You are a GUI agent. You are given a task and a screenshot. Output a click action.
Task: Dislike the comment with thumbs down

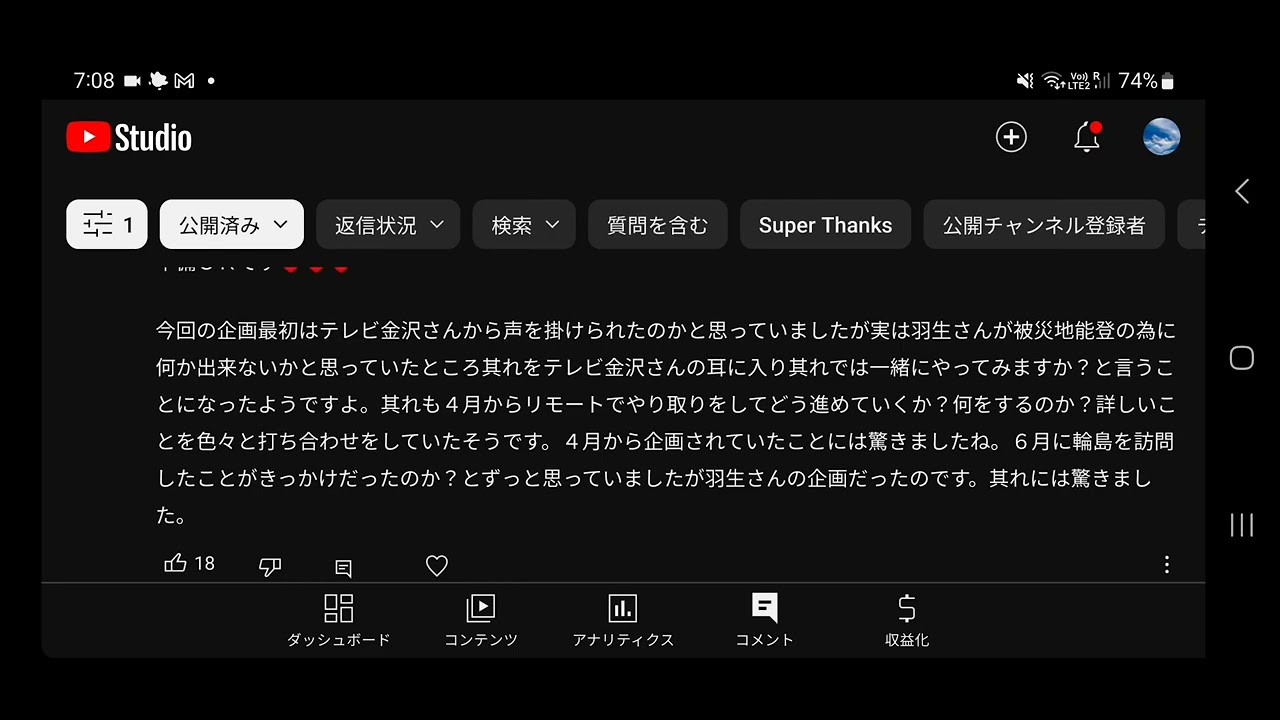pyautogui.click(x=270, y=567)
